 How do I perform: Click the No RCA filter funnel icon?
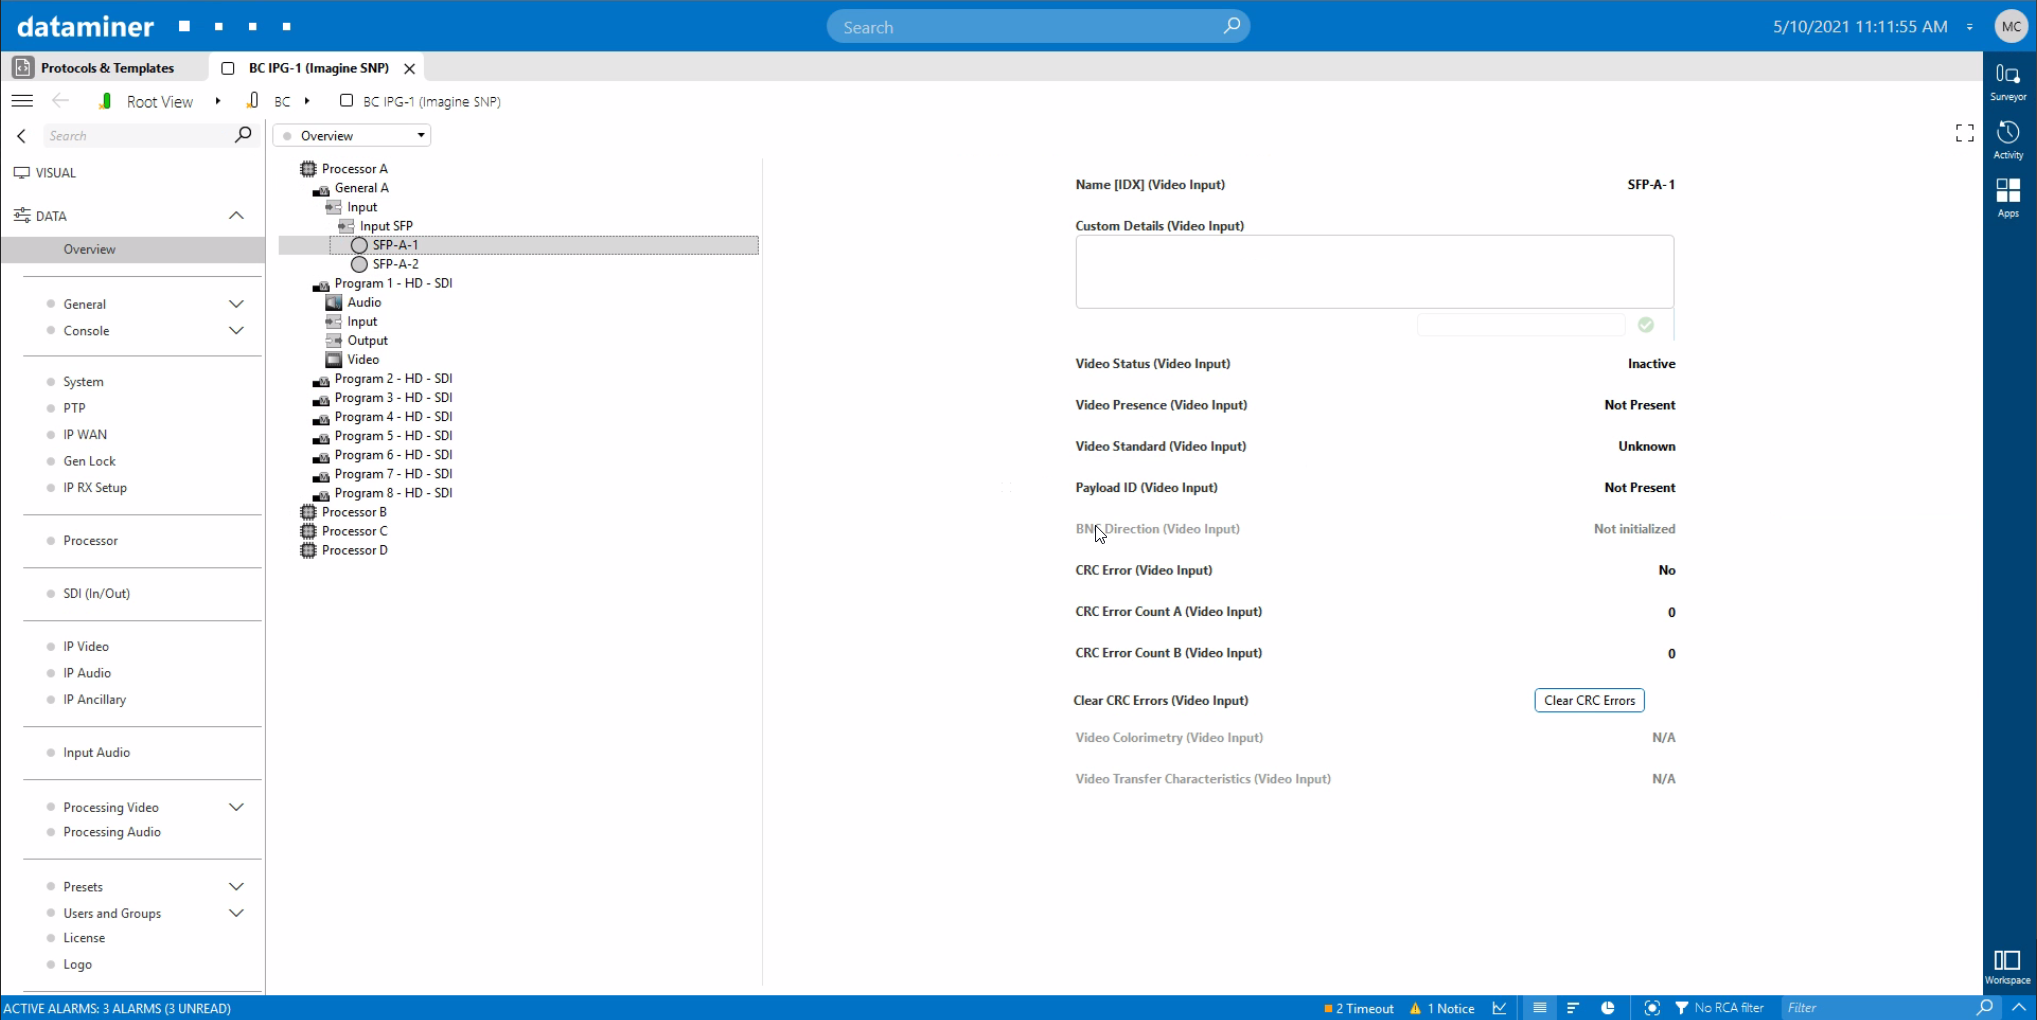(x=1682, y=1008)
